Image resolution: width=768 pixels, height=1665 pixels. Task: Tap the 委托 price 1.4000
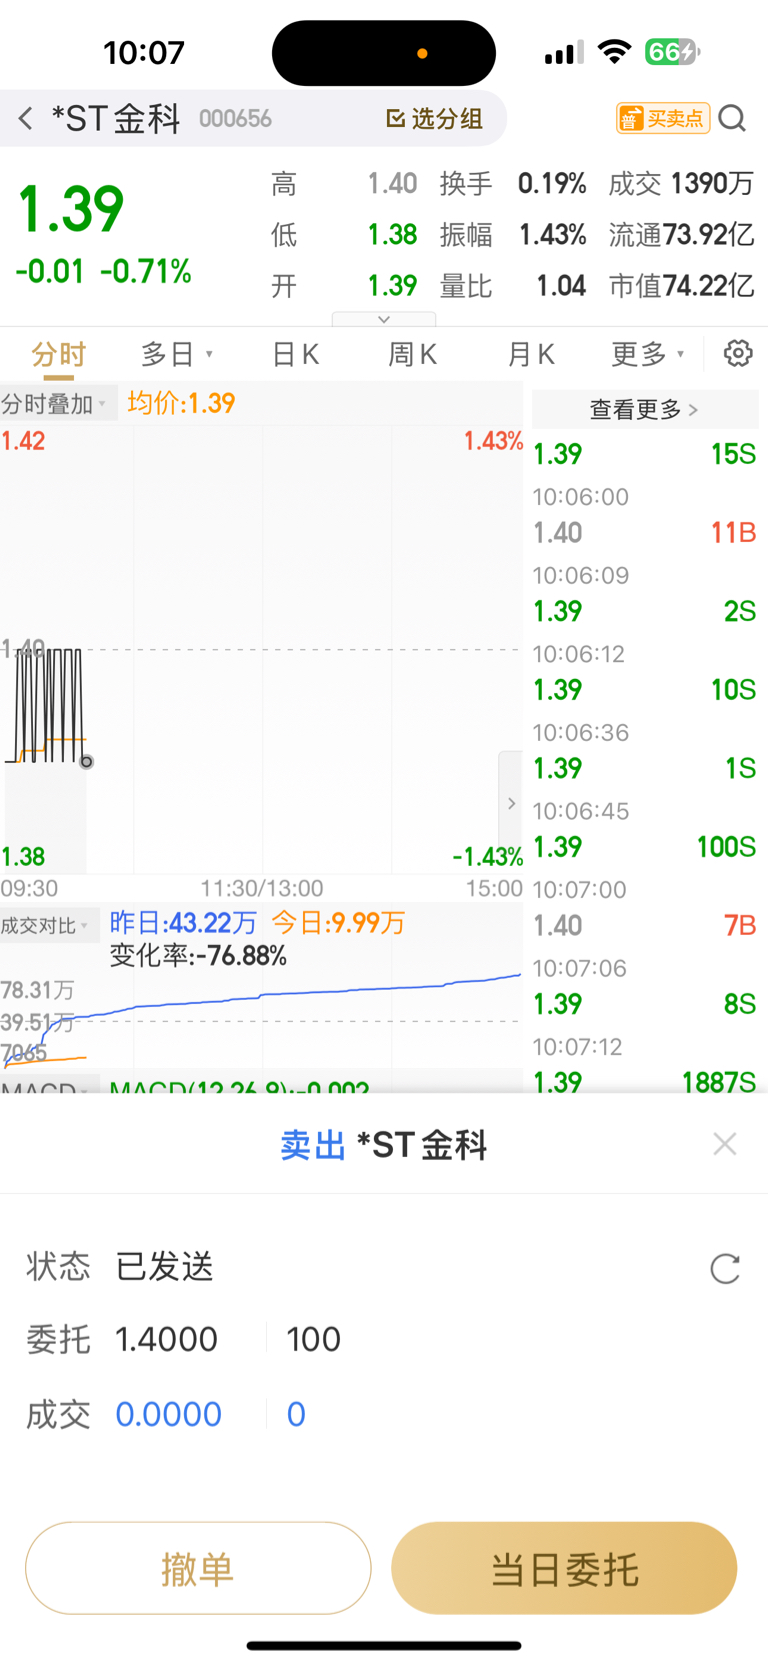tap(166, 1339)
